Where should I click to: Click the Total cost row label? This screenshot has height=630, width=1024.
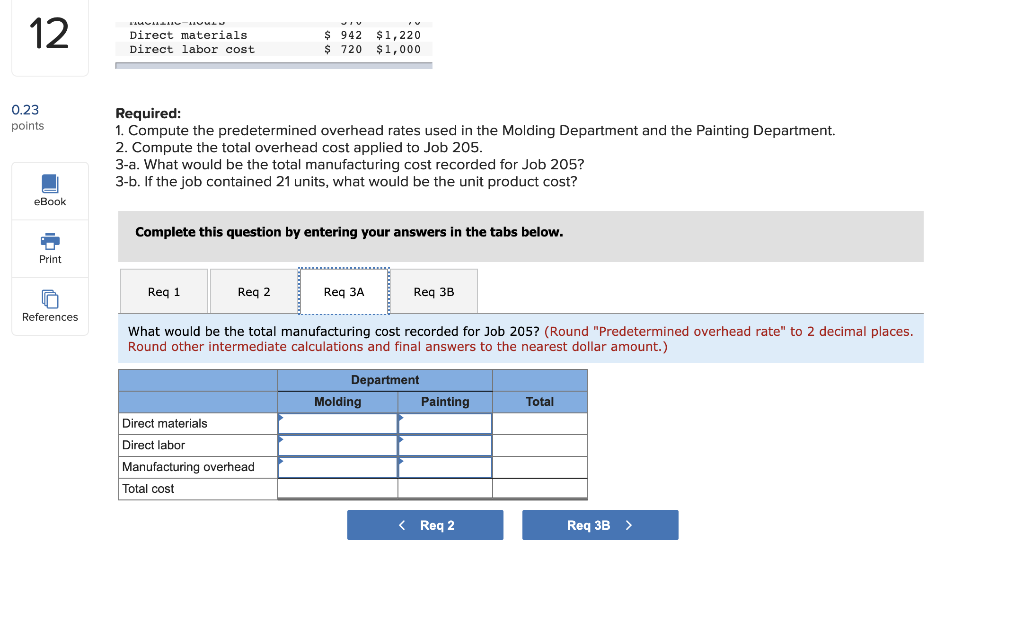pos(146,489)
